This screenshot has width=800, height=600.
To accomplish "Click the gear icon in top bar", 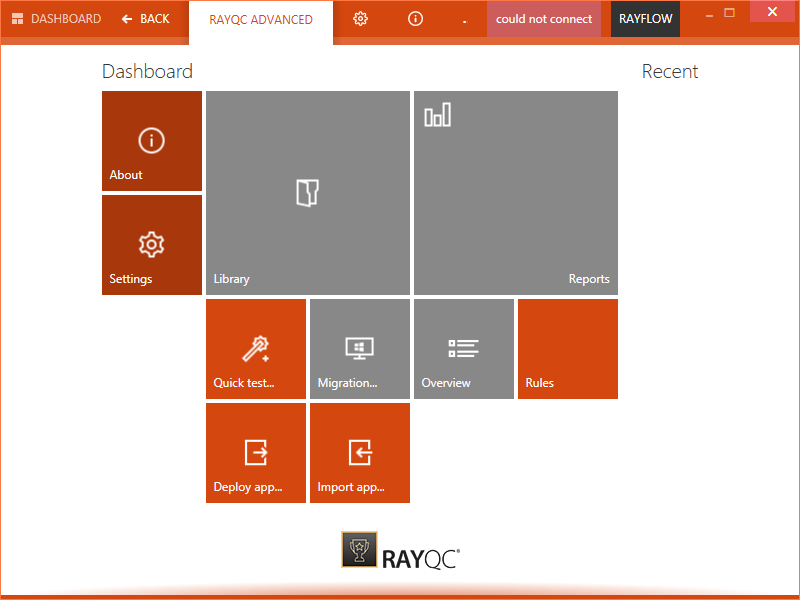I will (x=361, y=19).
